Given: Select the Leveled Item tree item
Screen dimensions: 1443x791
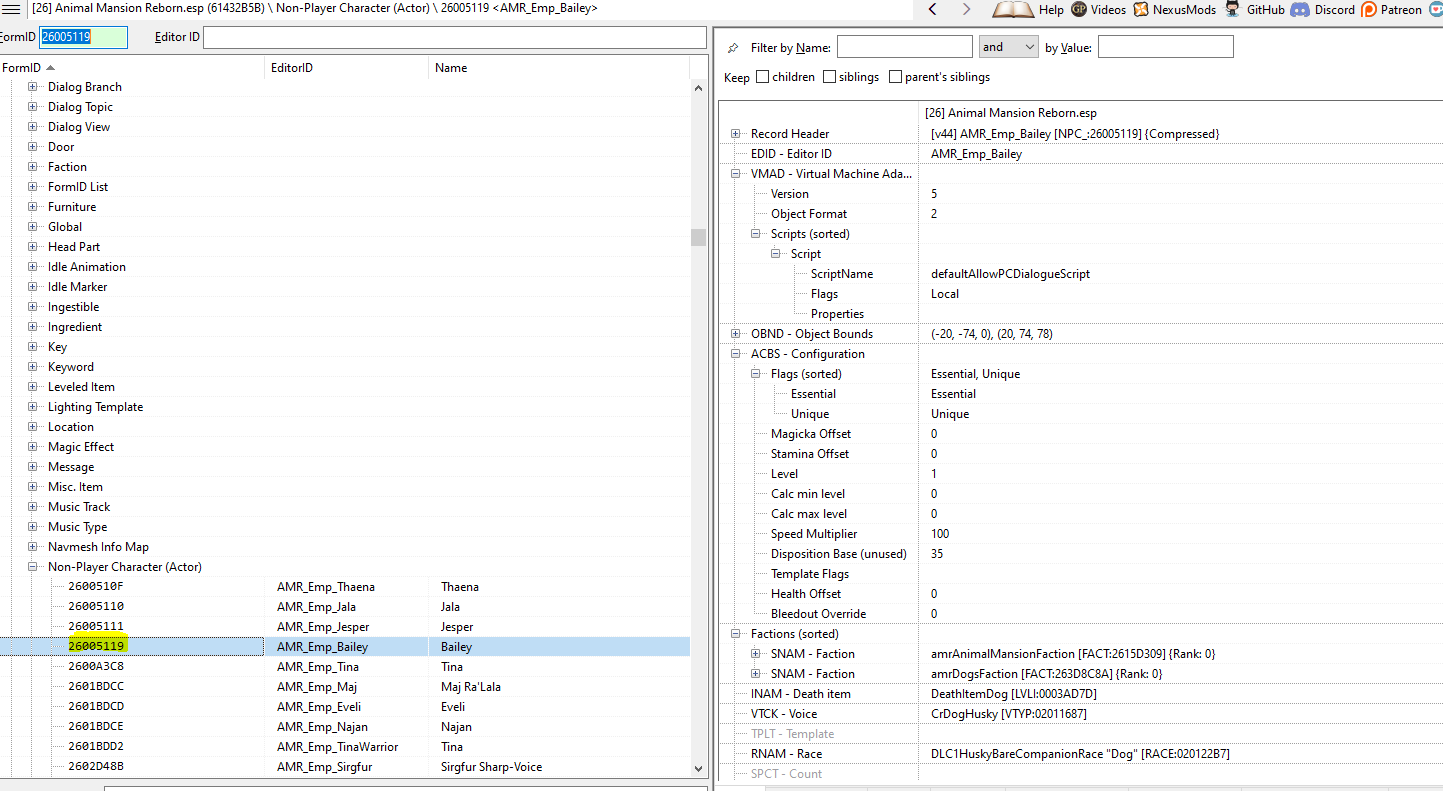Looking at the screenshot, I should (81, 387).
